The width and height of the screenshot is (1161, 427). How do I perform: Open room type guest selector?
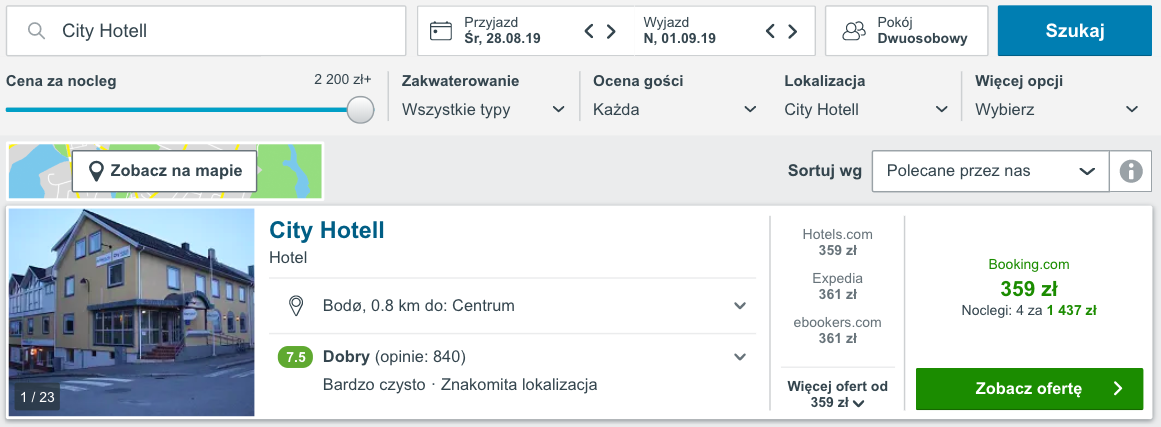click(906, 31)
